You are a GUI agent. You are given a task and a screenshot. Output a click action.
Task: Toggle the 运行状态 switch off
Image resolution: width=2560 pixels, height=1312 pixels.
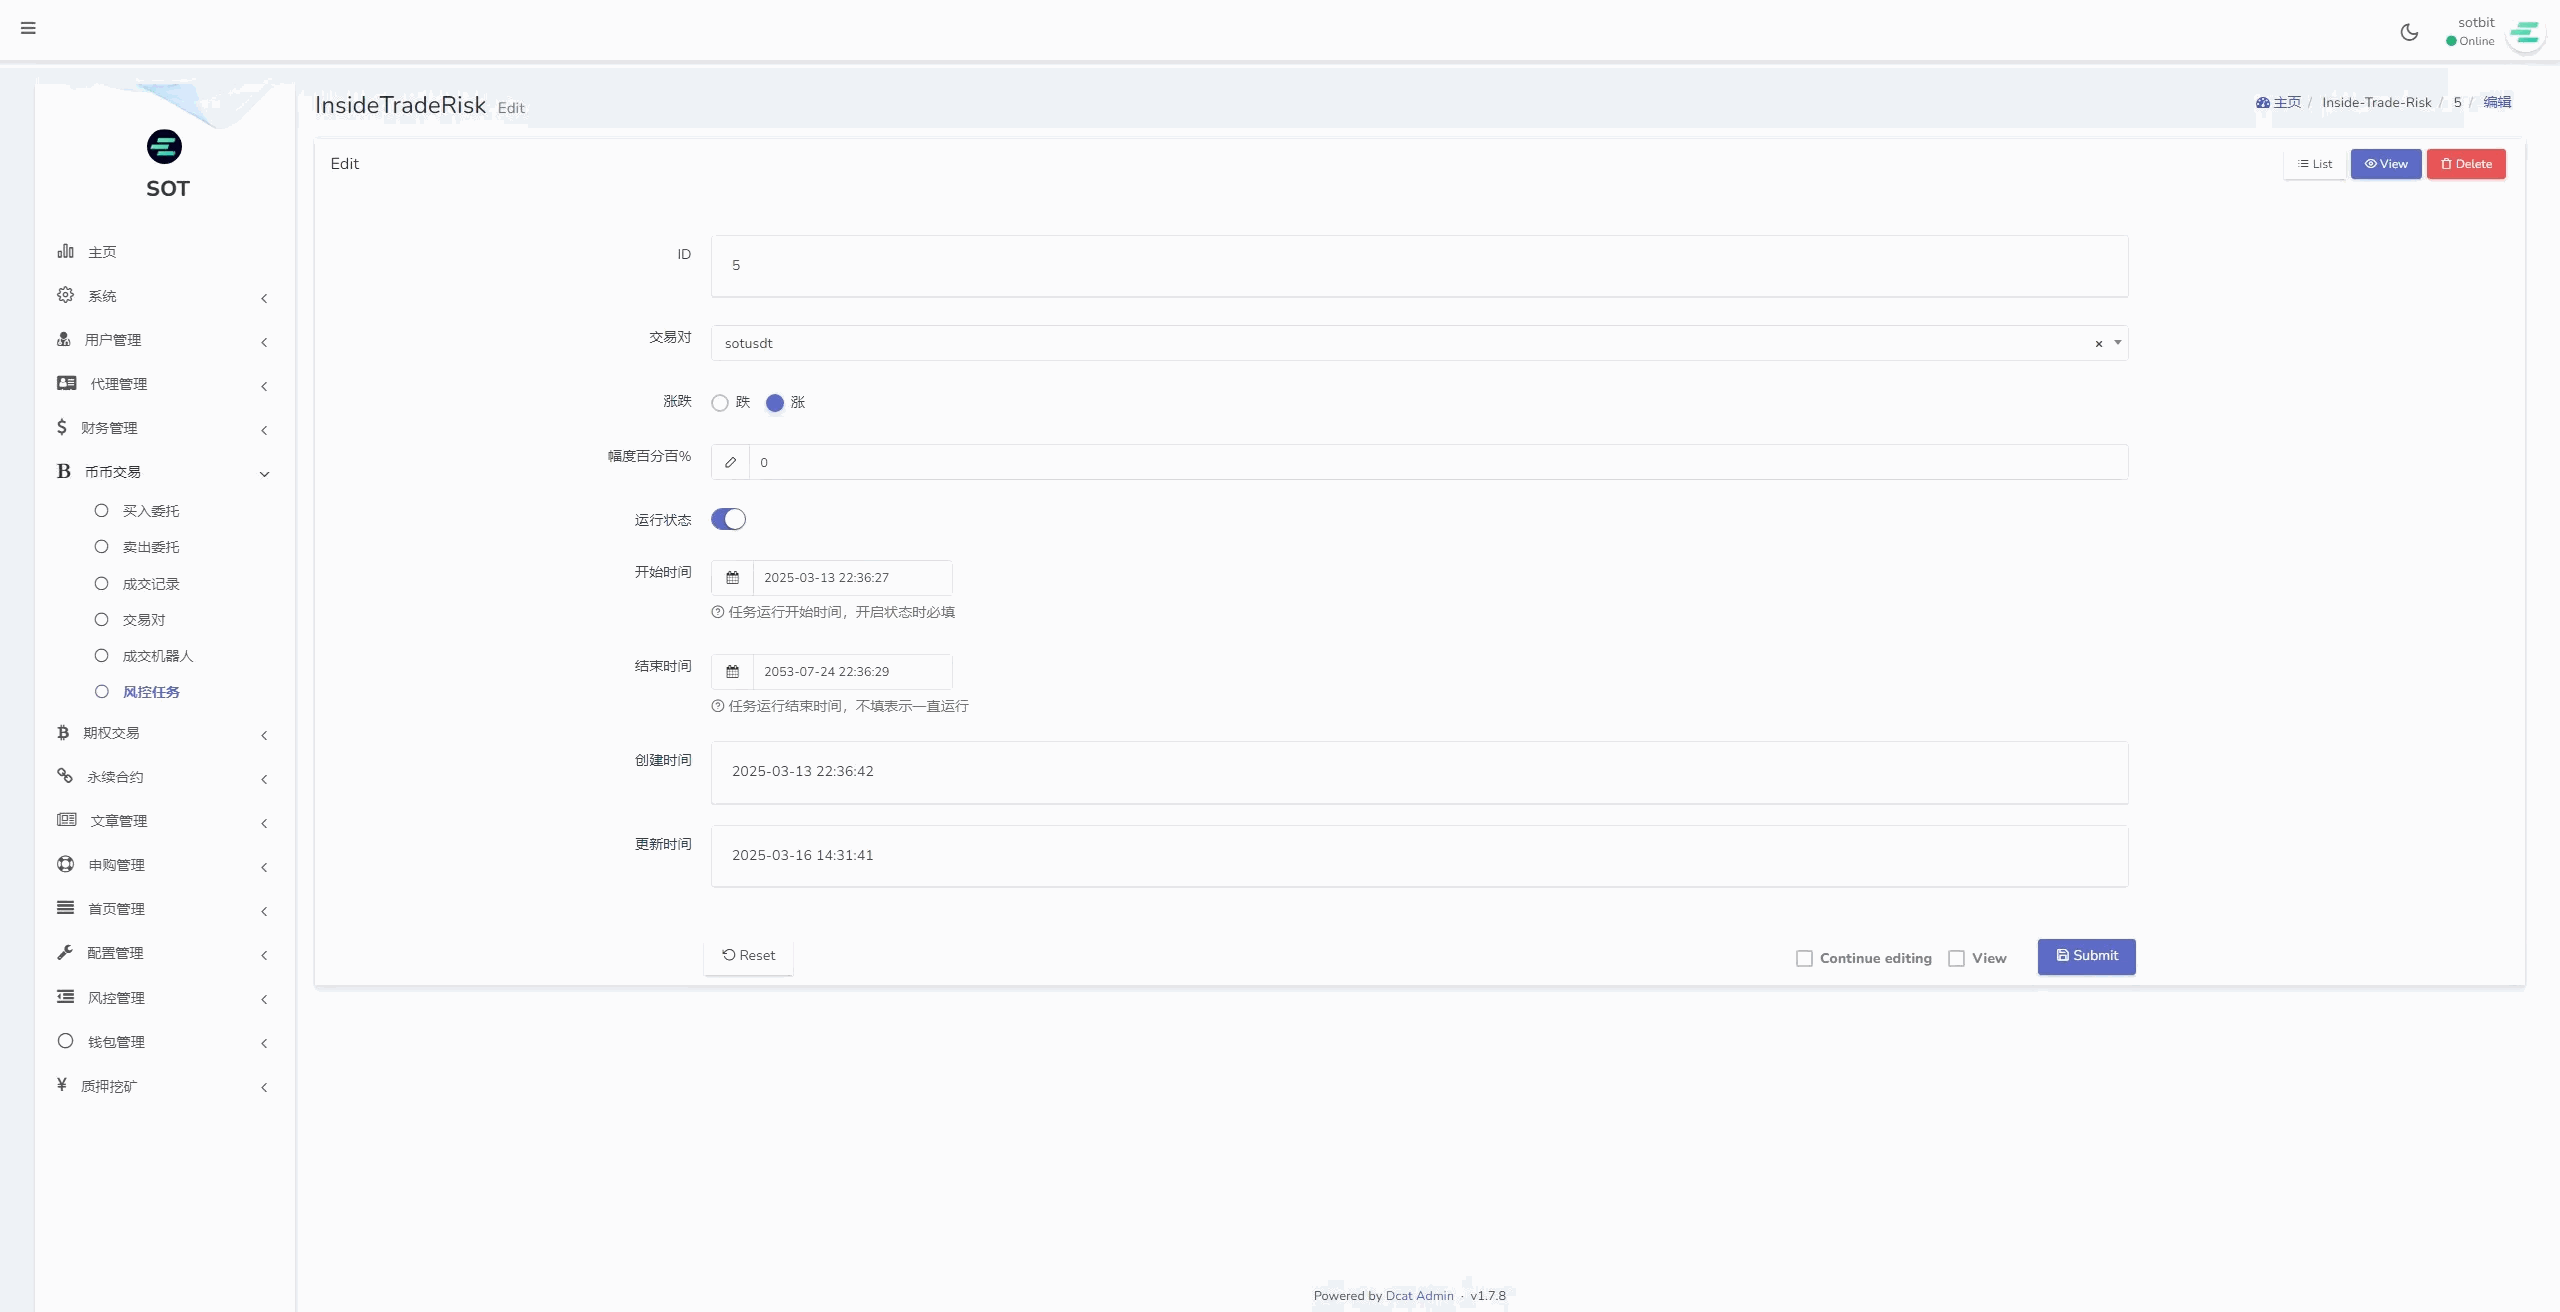(728, 519)
